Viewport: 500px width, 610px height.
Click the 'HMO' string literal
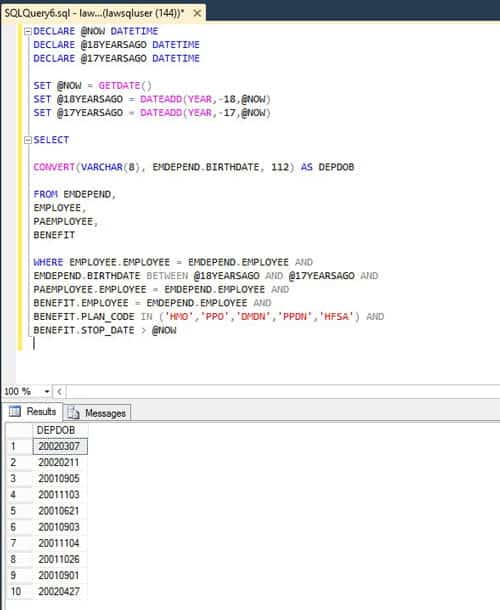[x=179, y=317]
